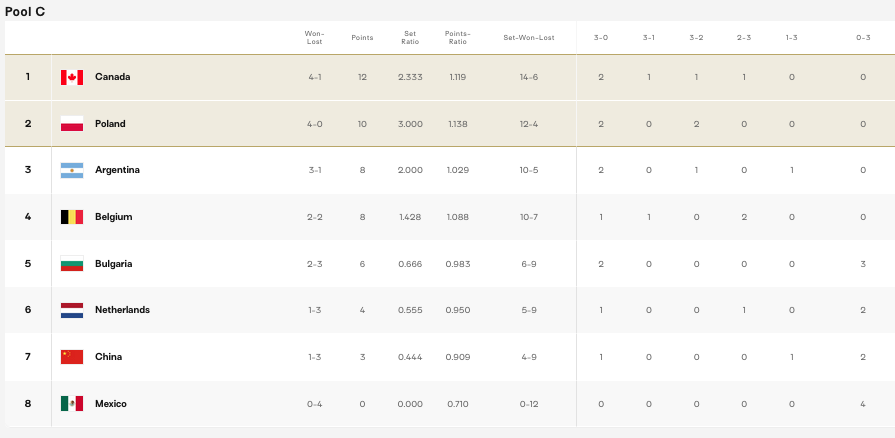Click the Won-Lost column header

click(x=314, y=38)
